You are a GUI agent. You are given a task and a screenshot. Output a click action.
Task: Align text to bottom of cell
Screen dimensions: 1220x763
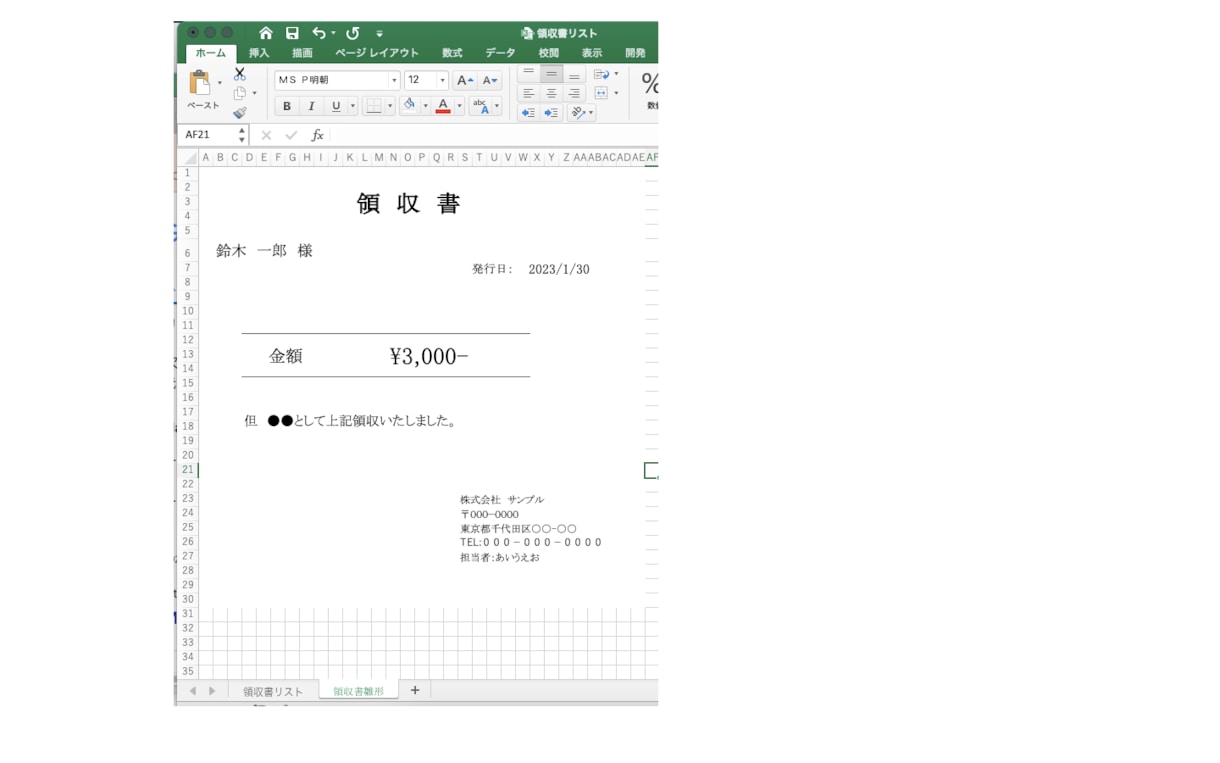click(574, 74)
